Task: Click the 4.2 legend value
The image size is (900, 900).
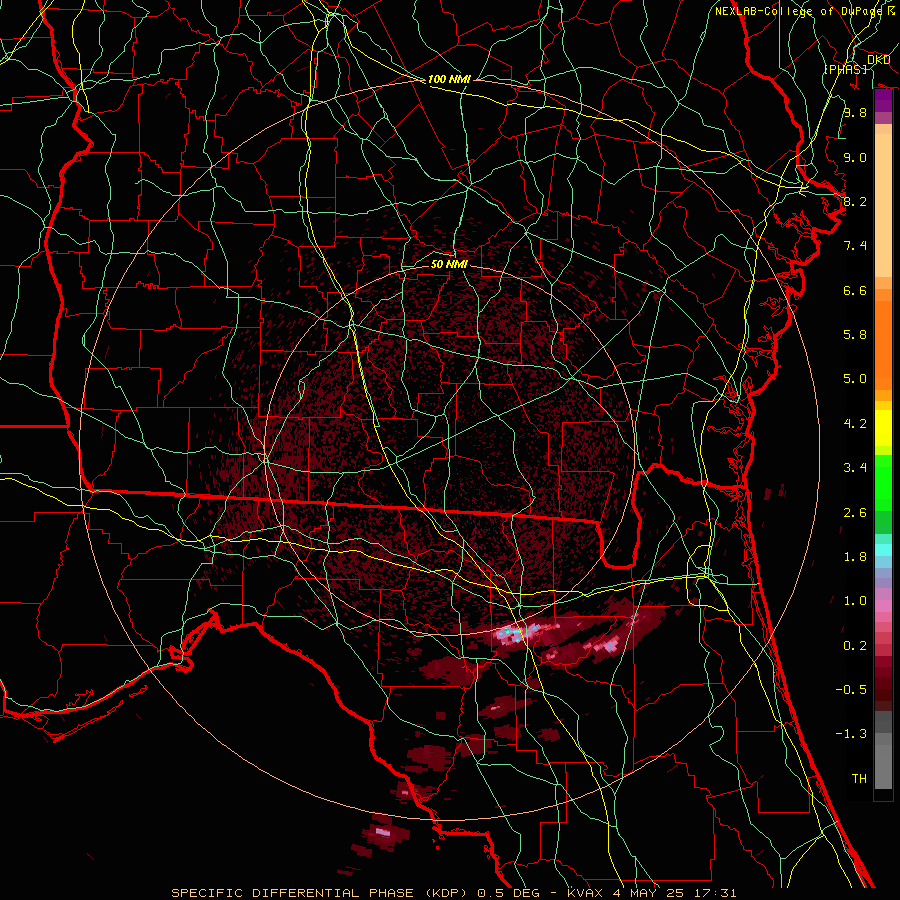Action: click(855, 424)
